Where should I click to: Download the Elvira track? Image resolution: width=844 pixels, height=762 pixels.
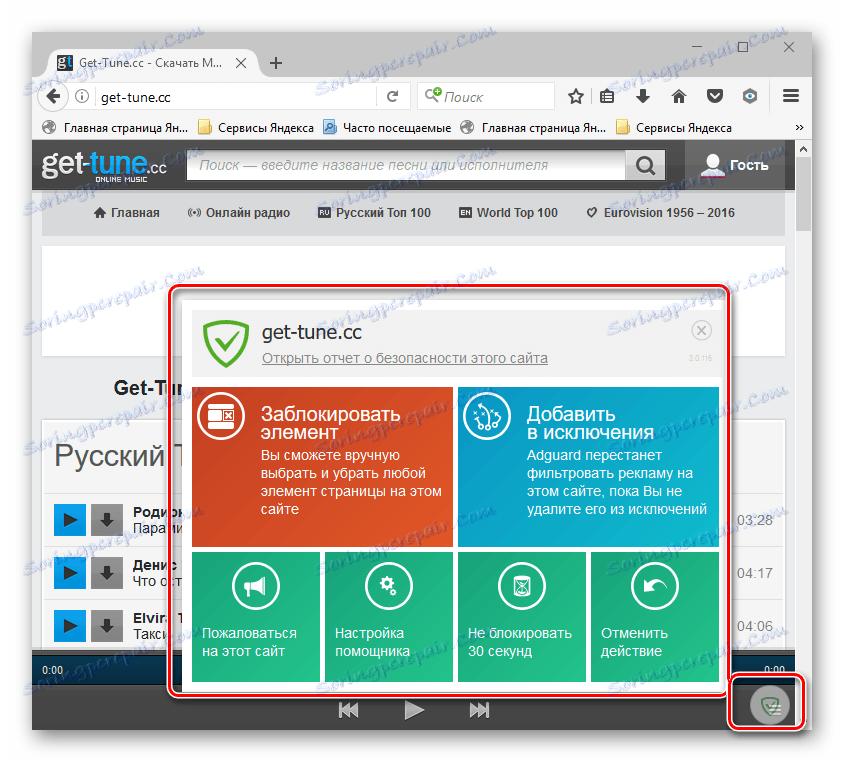coord(107,626)
